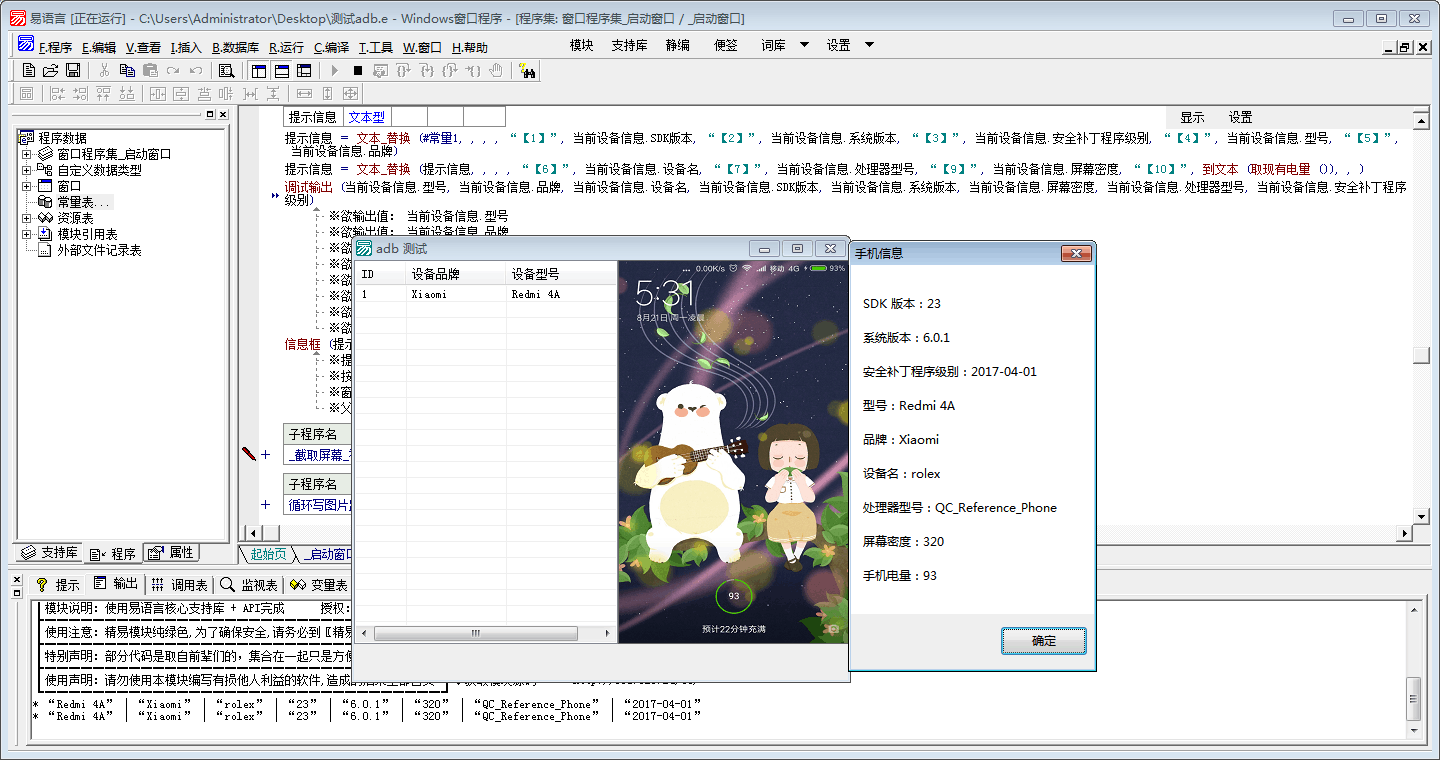This screenshot has width=1440, height=760.
Task: Click the lightbulb icon of 提示 tab
Action: pyautogui.click(x=41, y=585)
